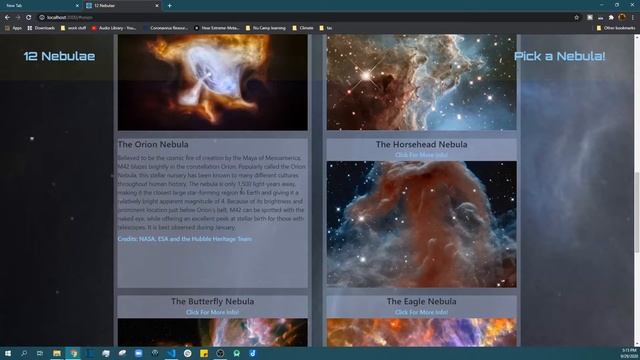Click the Chrome icon on the taskbar
Screen dimensions: 640x360
73,353
